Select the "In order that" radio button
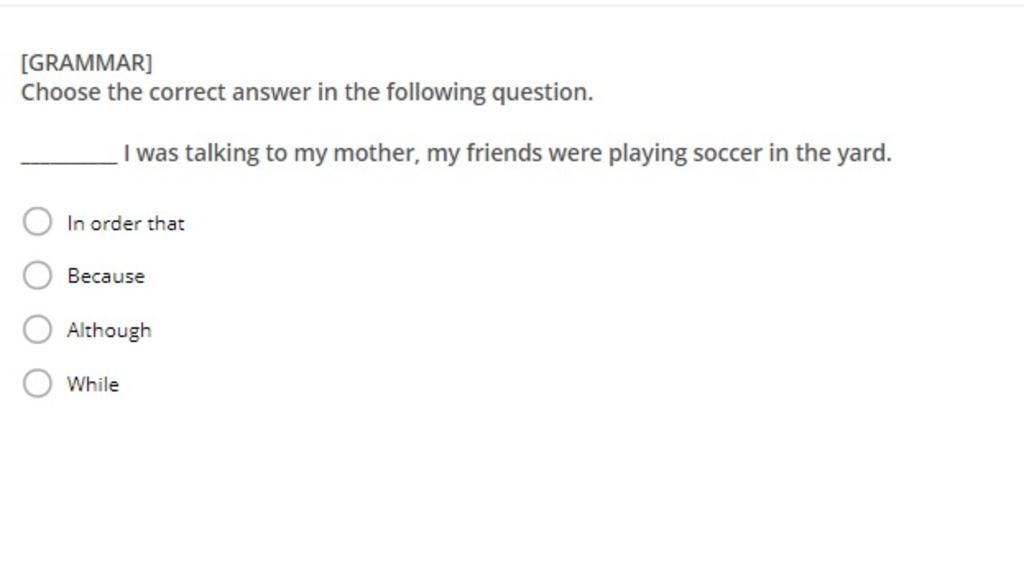 click(x=37, y=222)
